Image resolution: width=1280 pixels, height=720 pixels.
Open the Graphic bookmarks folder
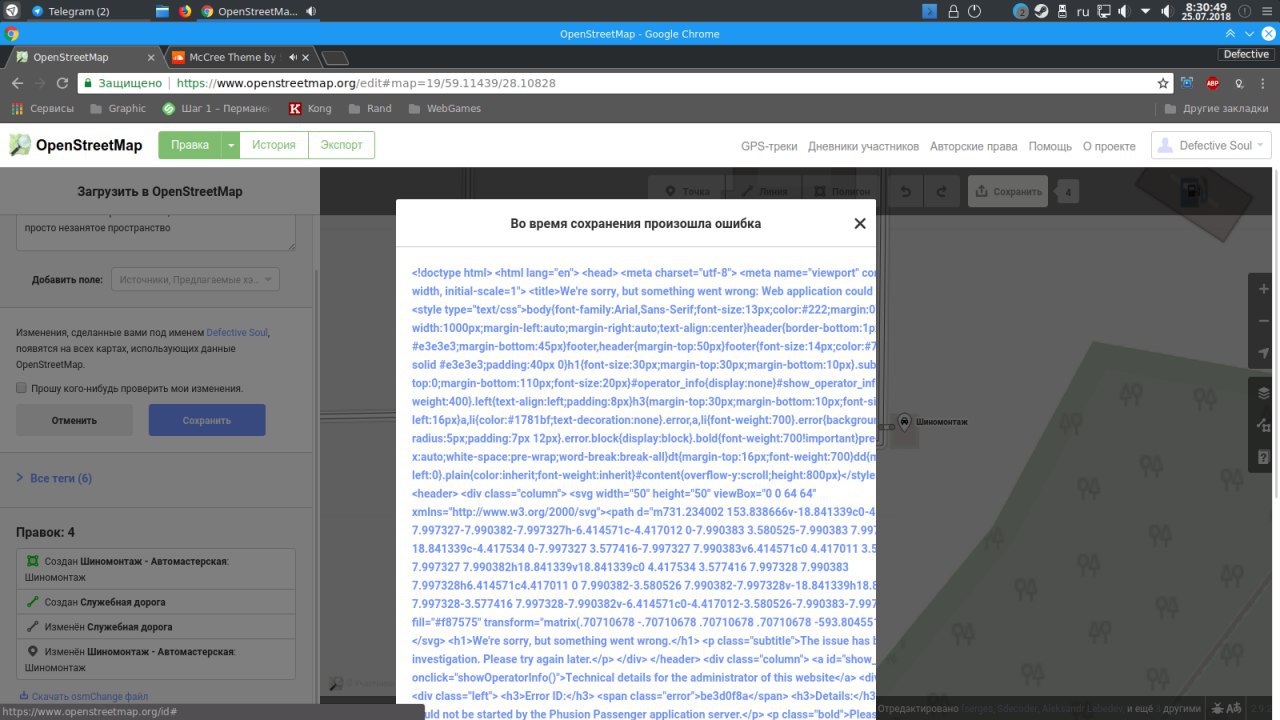[118, 108]
